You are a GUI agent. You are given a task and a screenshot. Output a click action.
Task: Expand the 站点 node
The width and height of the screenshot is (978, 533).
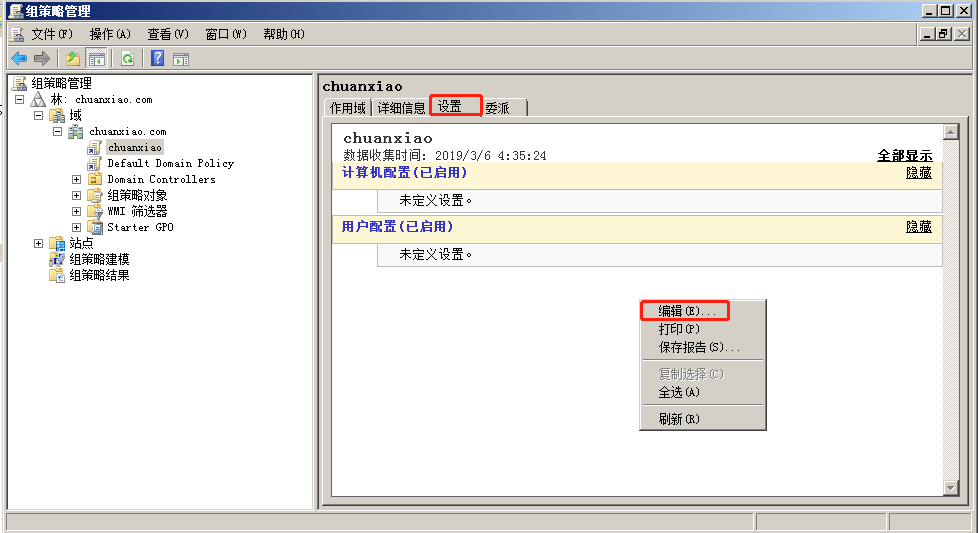(x=38, y=243)
